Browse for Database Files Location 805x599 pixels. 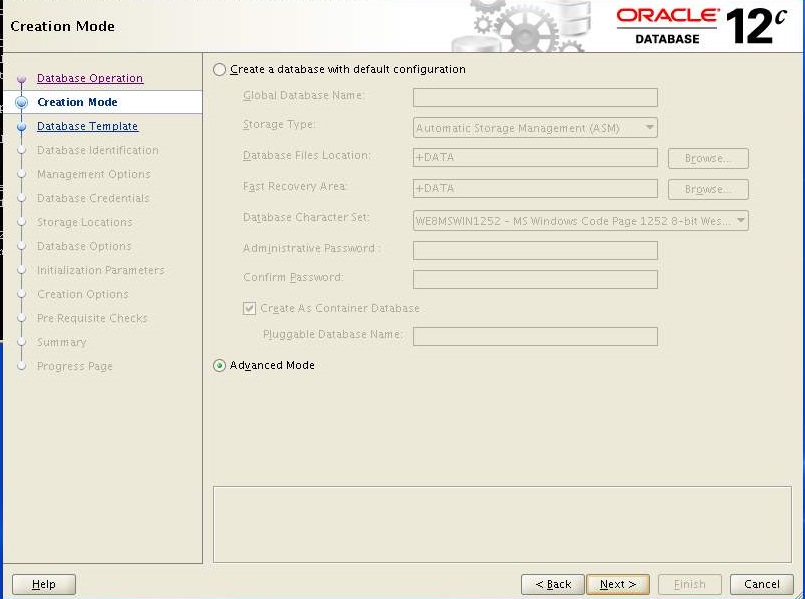tap(708, 158)
